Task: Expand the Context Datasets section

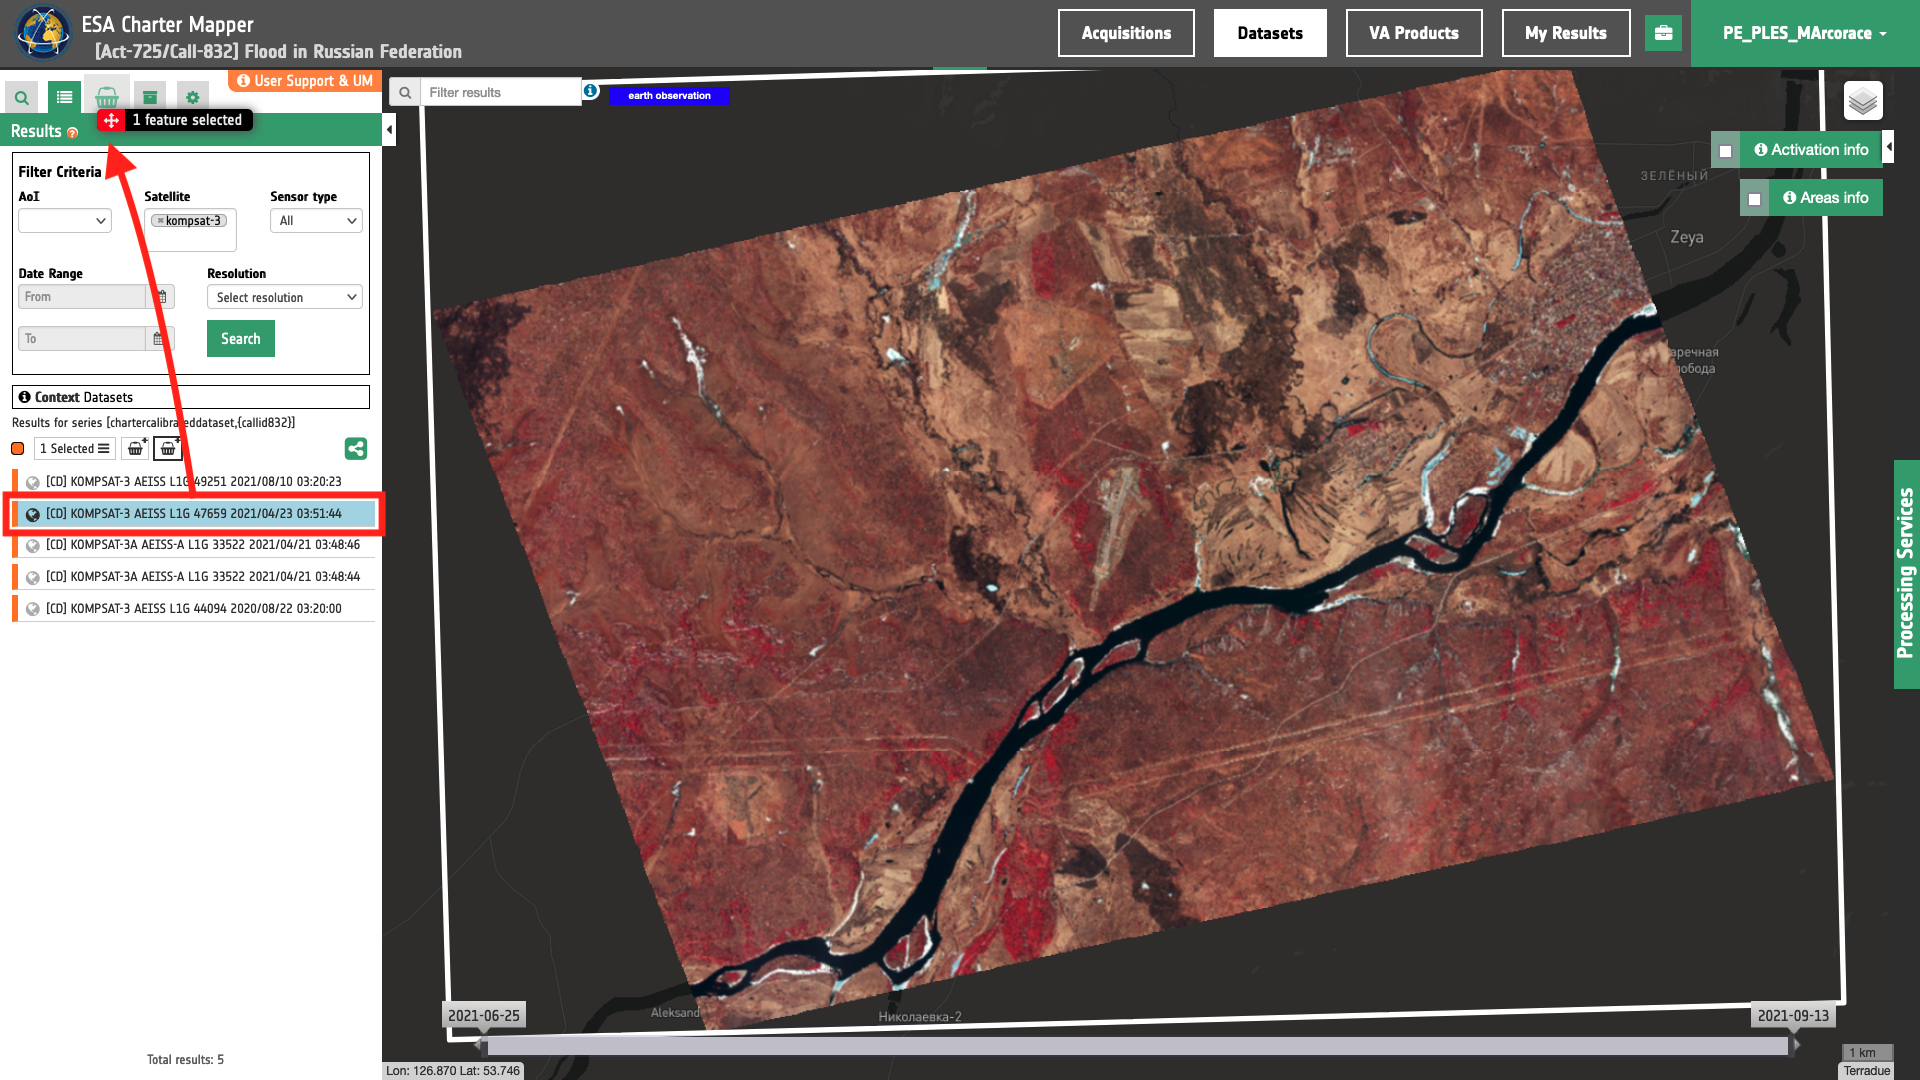Action: click(x=191, y=397)
